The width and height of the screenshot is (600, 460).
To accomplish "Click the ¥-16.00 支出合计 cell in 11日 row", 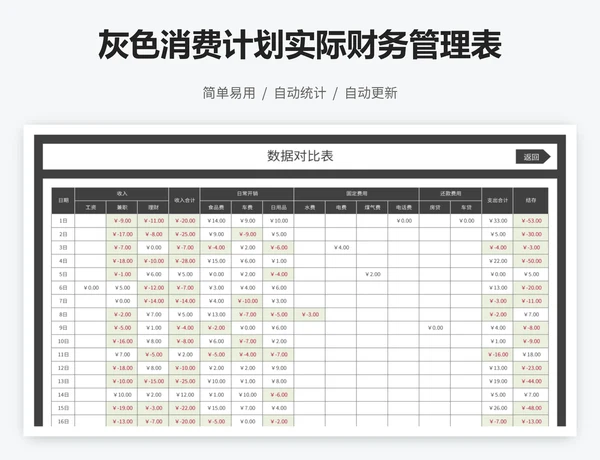I will 497,354.
